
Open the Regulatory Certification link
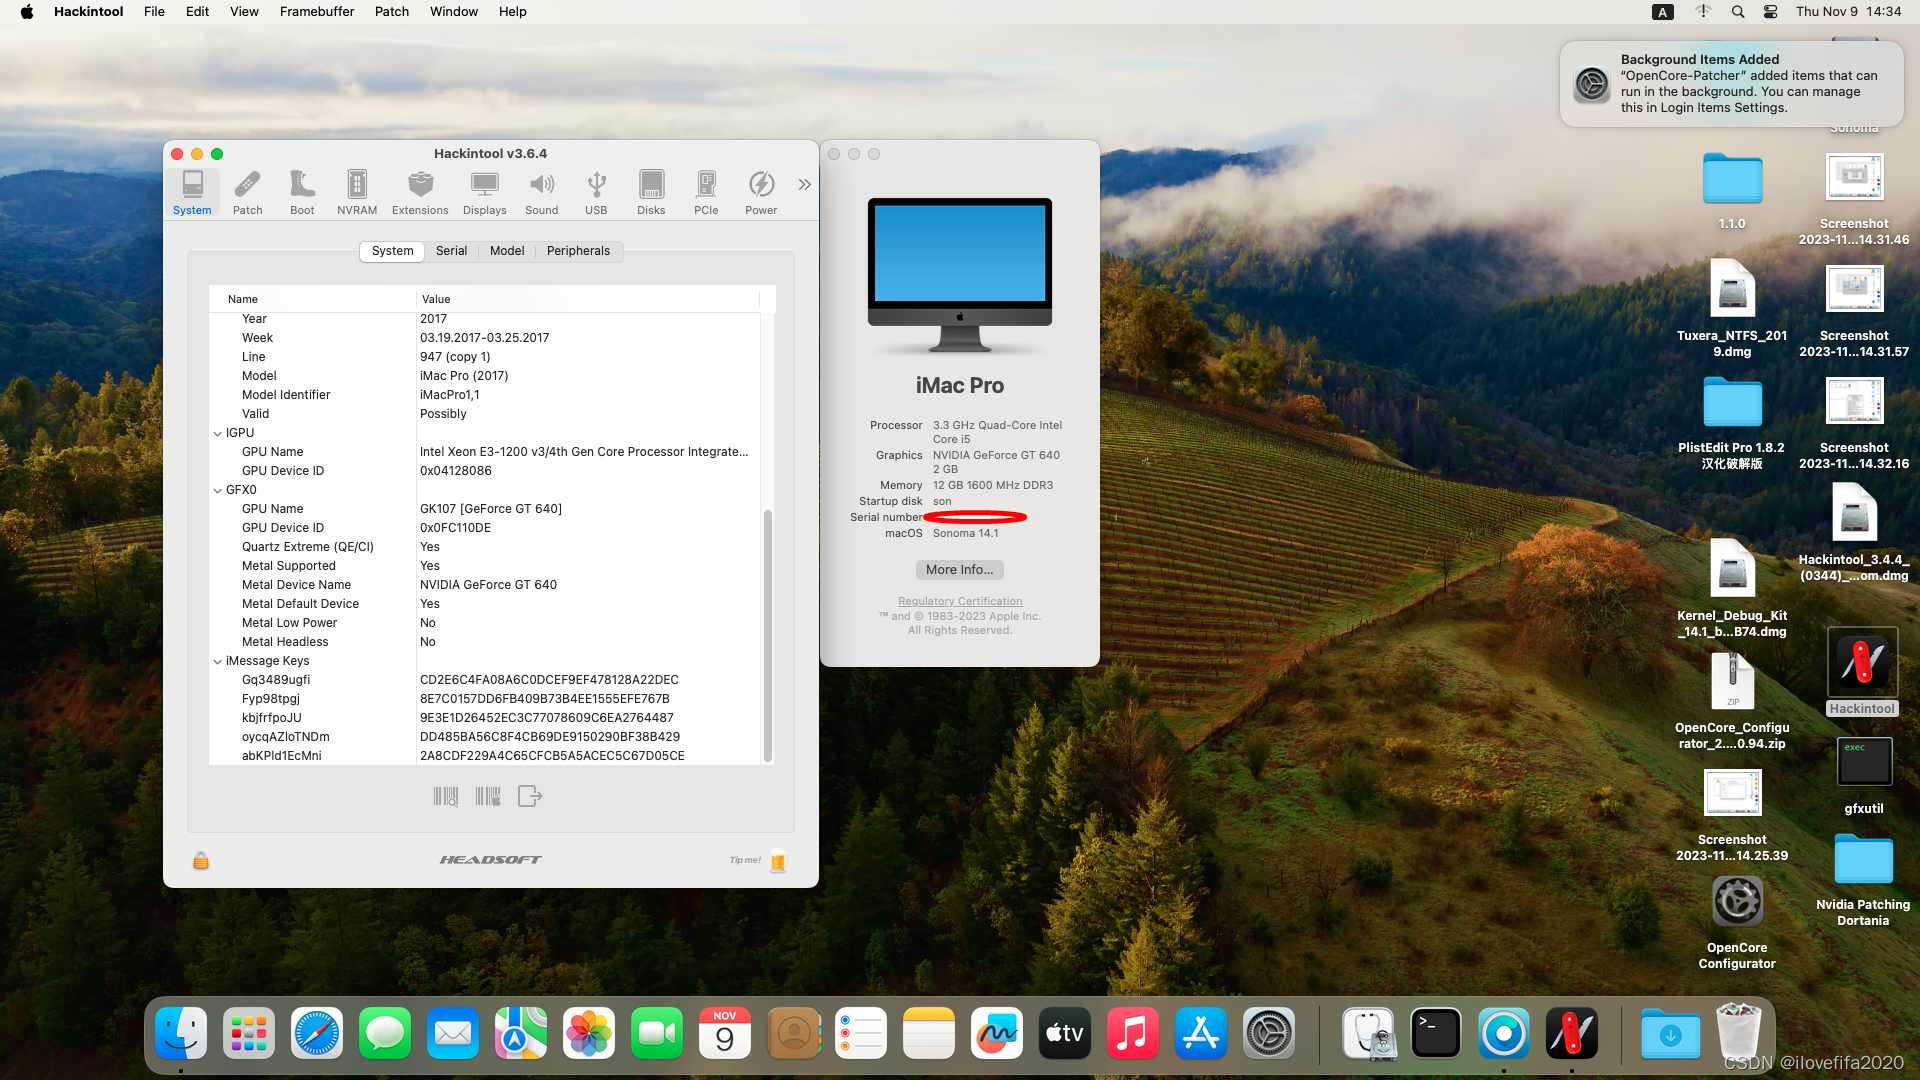pyautogui.click(x=959, y=601)
